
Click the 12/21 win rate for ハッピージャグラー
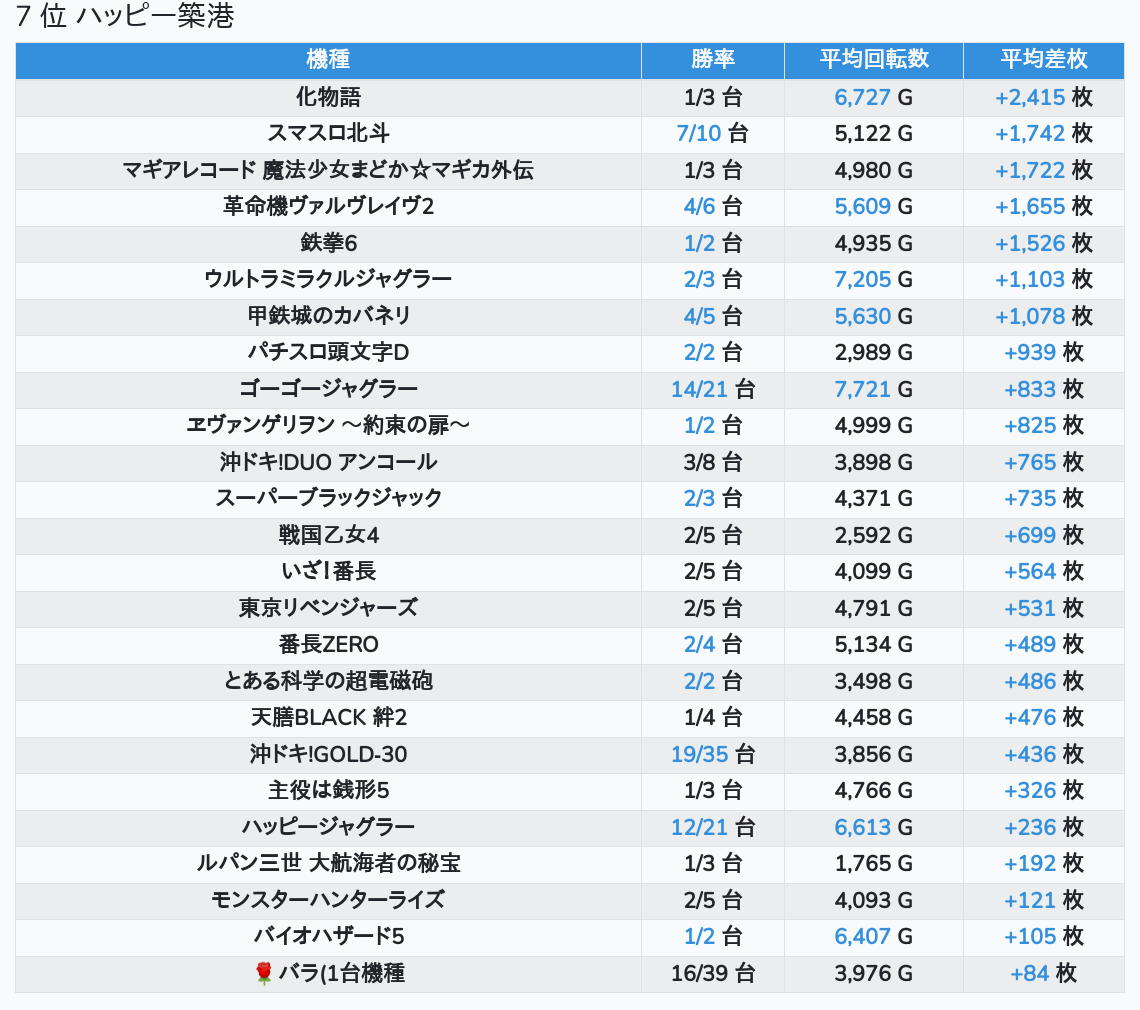[x=699, y=827]
